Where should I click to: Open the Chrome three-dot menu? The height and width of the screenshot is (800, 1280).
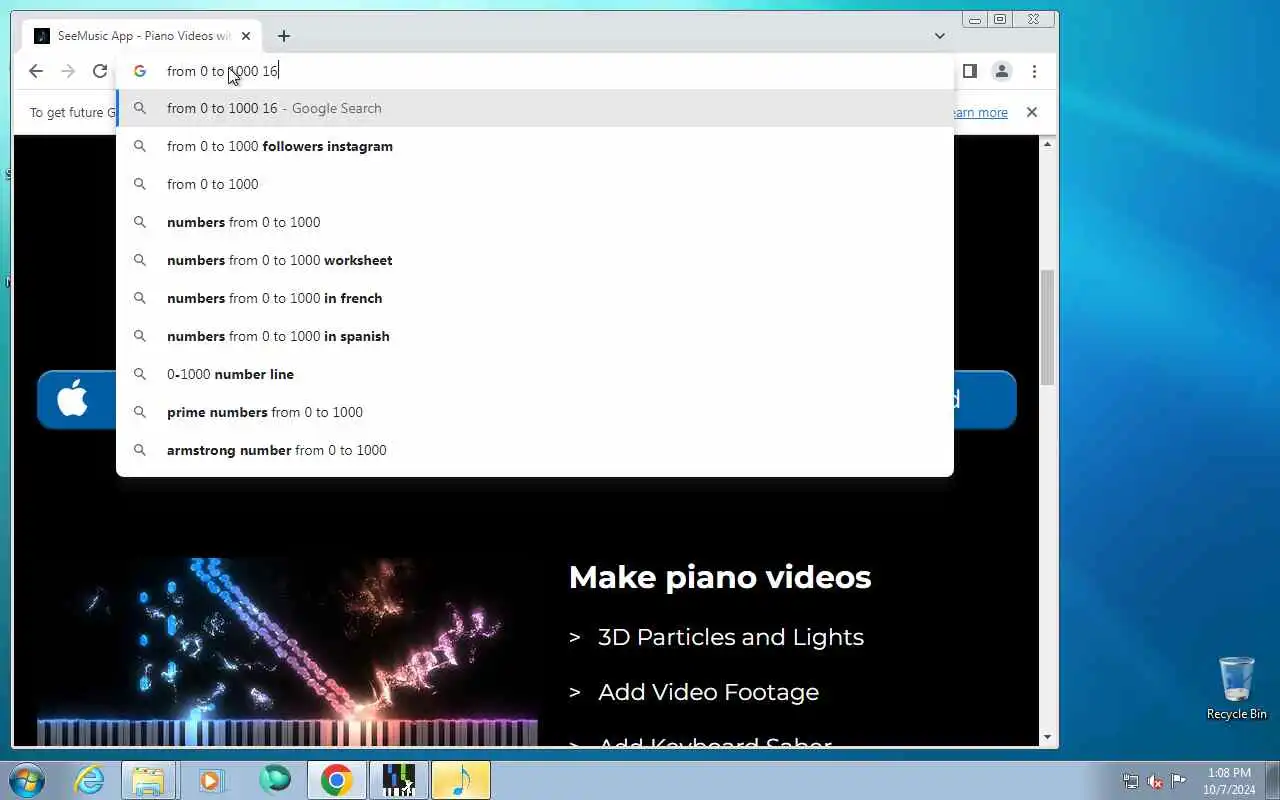tap(1034, 71)
